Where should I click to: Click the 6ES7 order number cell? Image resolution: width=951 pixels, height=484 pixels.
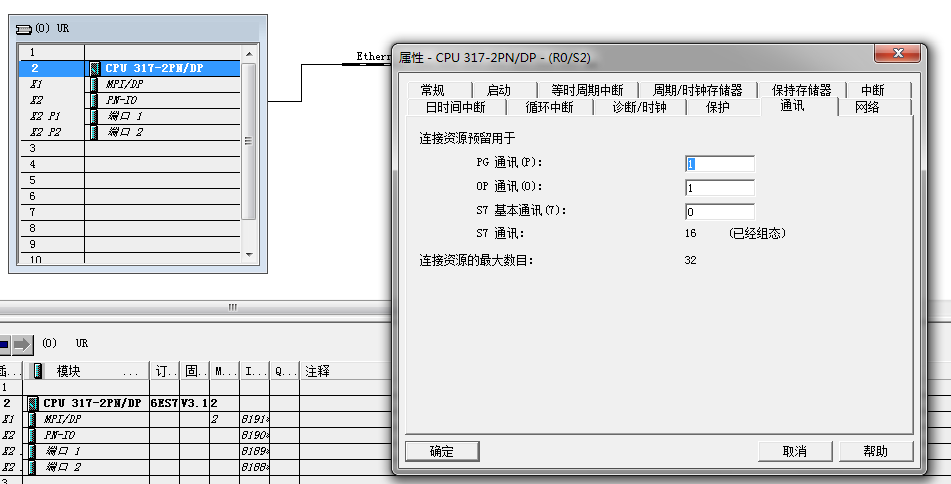pos(164,403)
